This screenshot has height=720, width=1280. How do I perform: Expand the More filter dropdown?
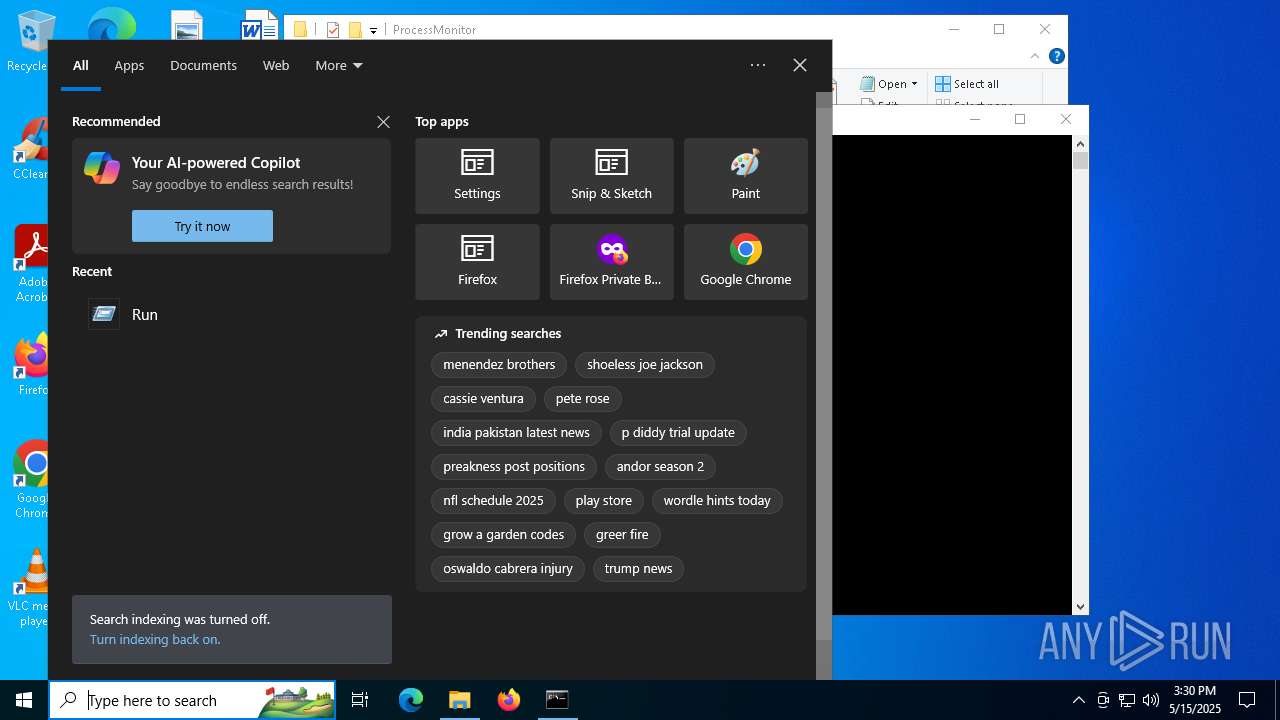click(x=339, y=66)
